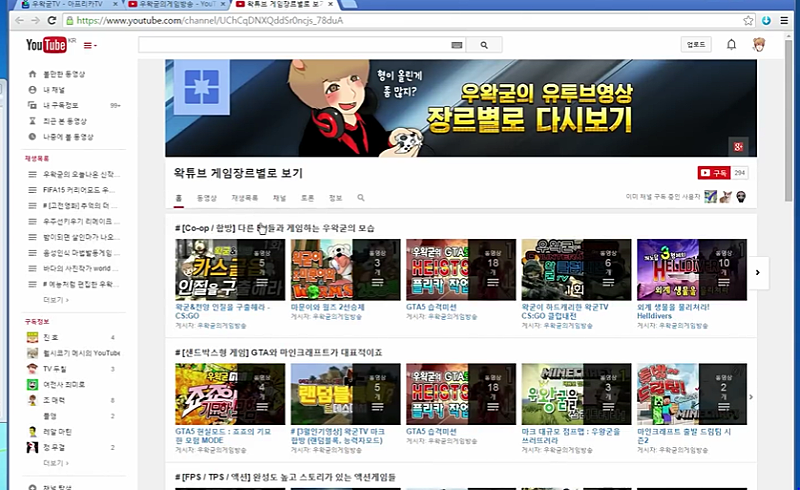The width and height of the screenshot is (800, 490).
Task: Click the YouTube logo
Action: pyautogui.click(x=46, y=45)
